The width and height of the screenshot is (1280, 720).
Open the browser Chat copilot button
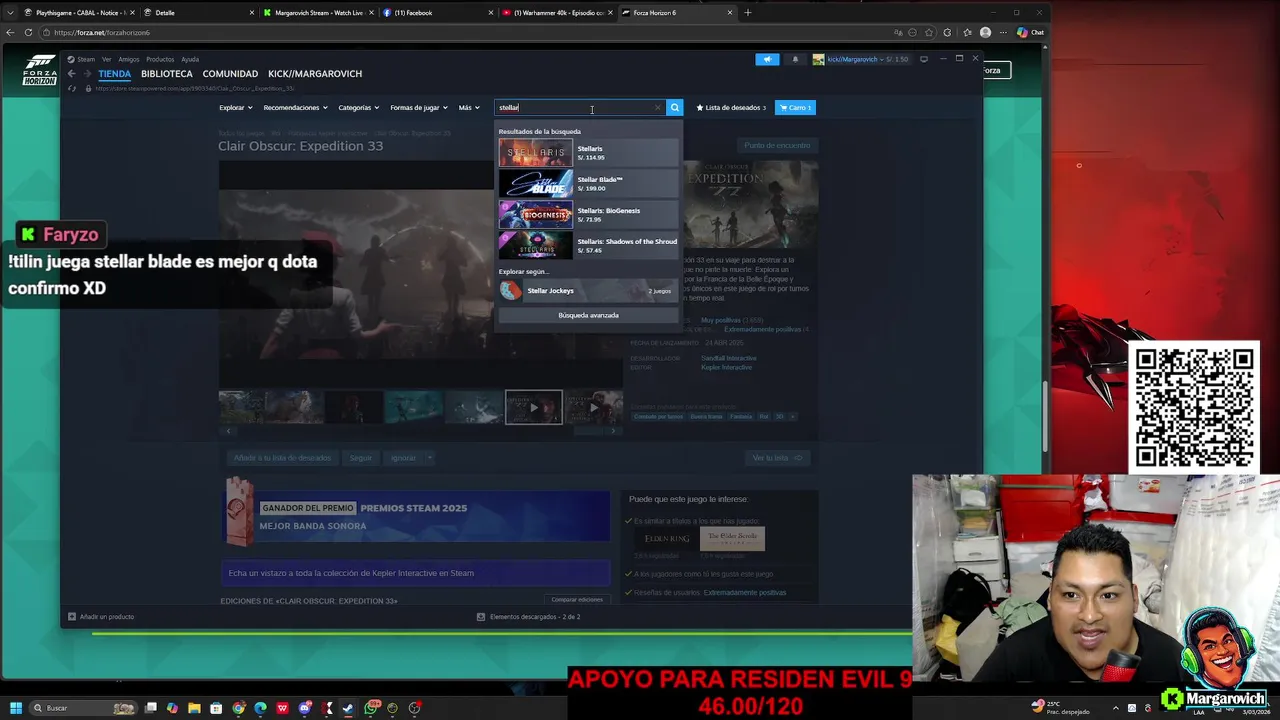point(1030,32)
